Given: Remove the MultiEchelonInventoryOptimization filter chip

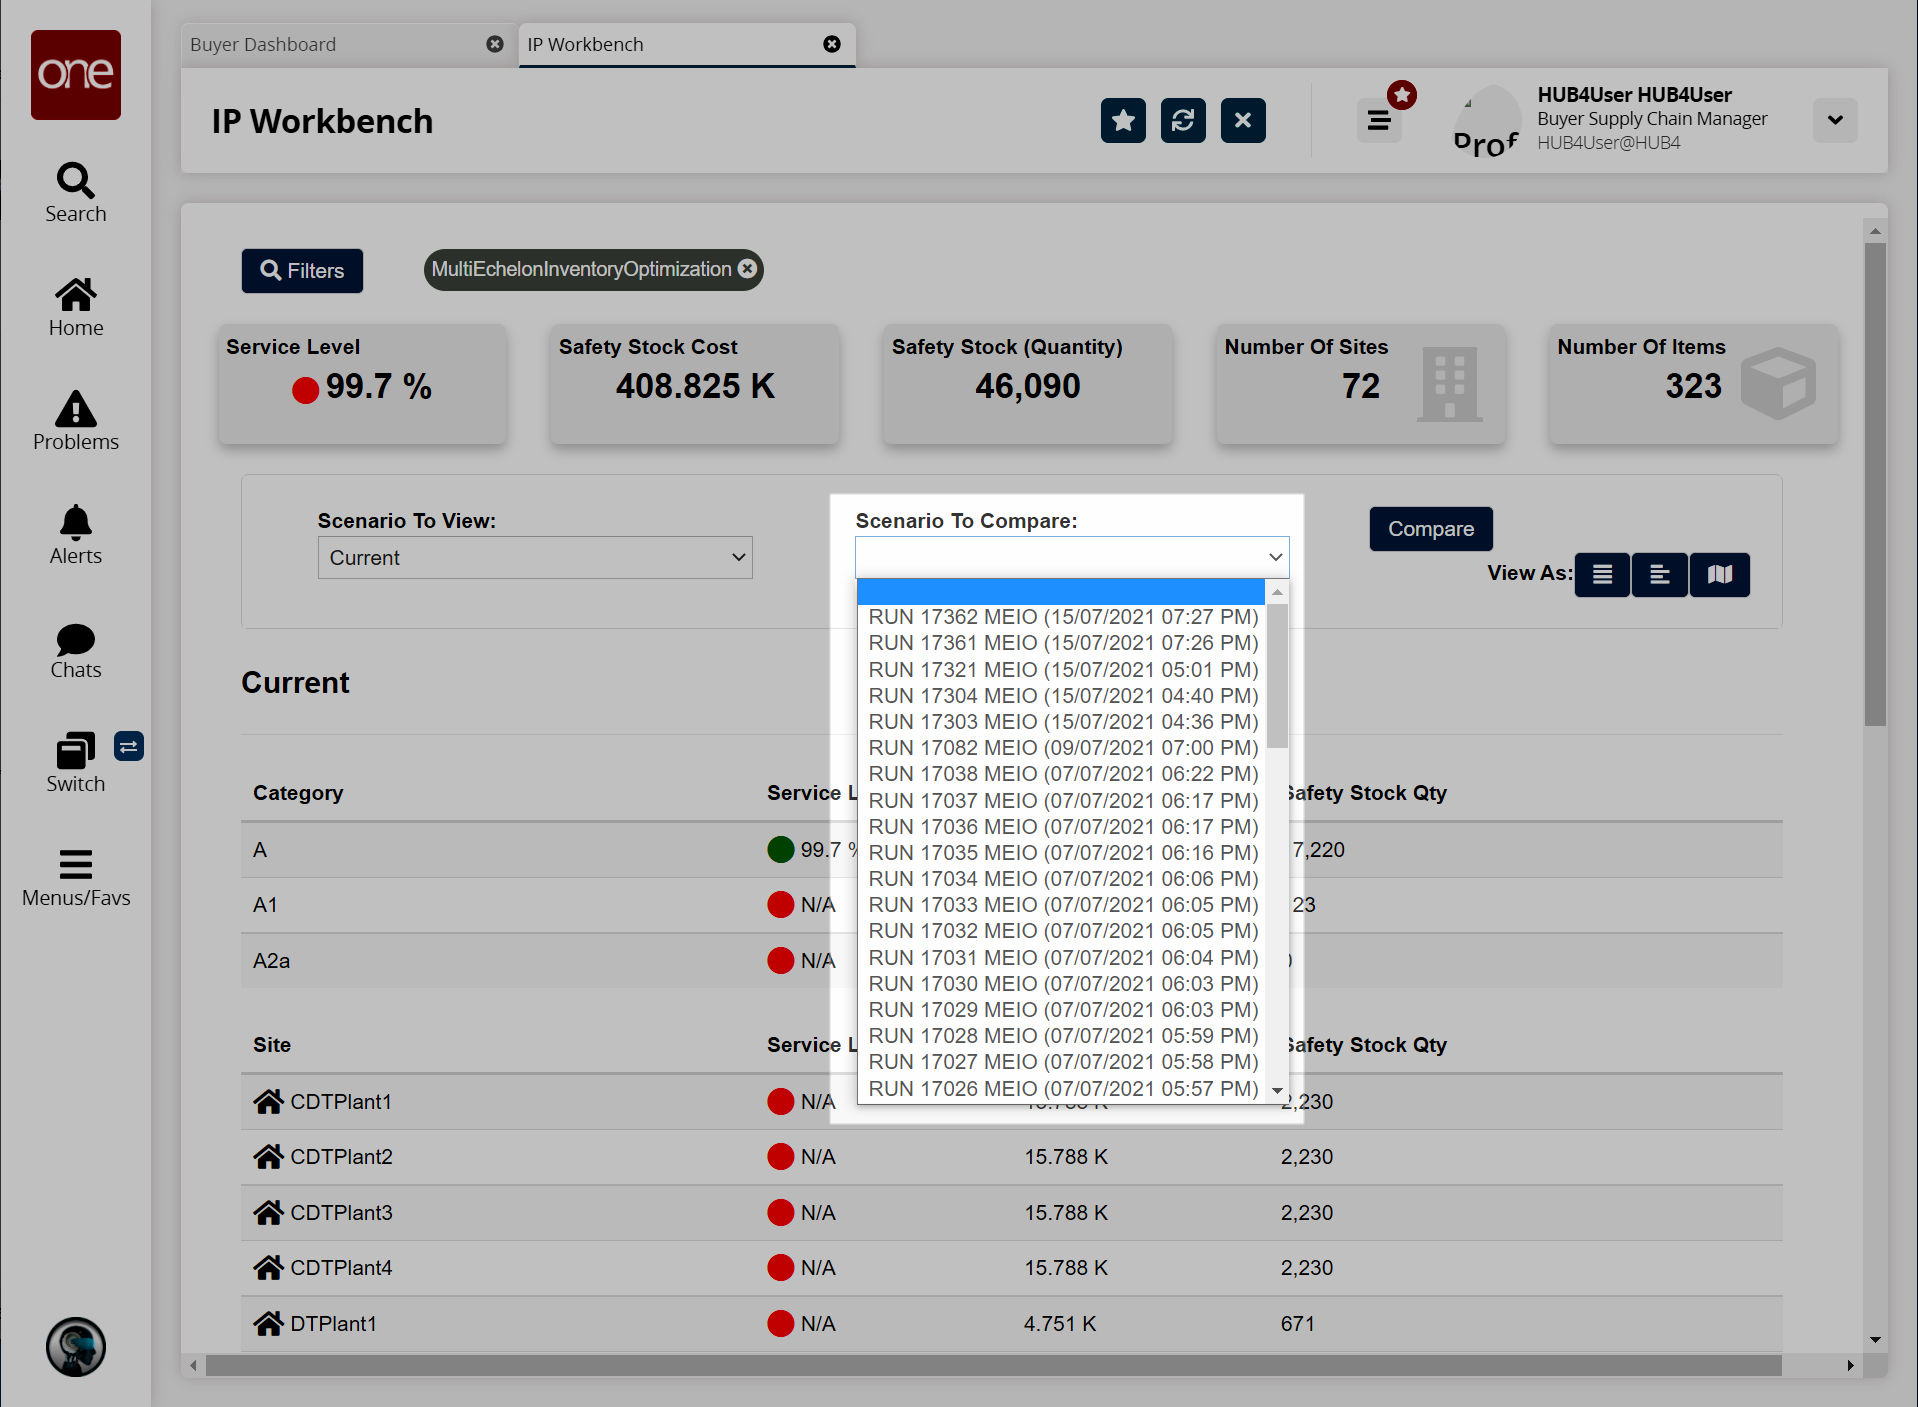Looking at the screenshot, I should (747, 269).
